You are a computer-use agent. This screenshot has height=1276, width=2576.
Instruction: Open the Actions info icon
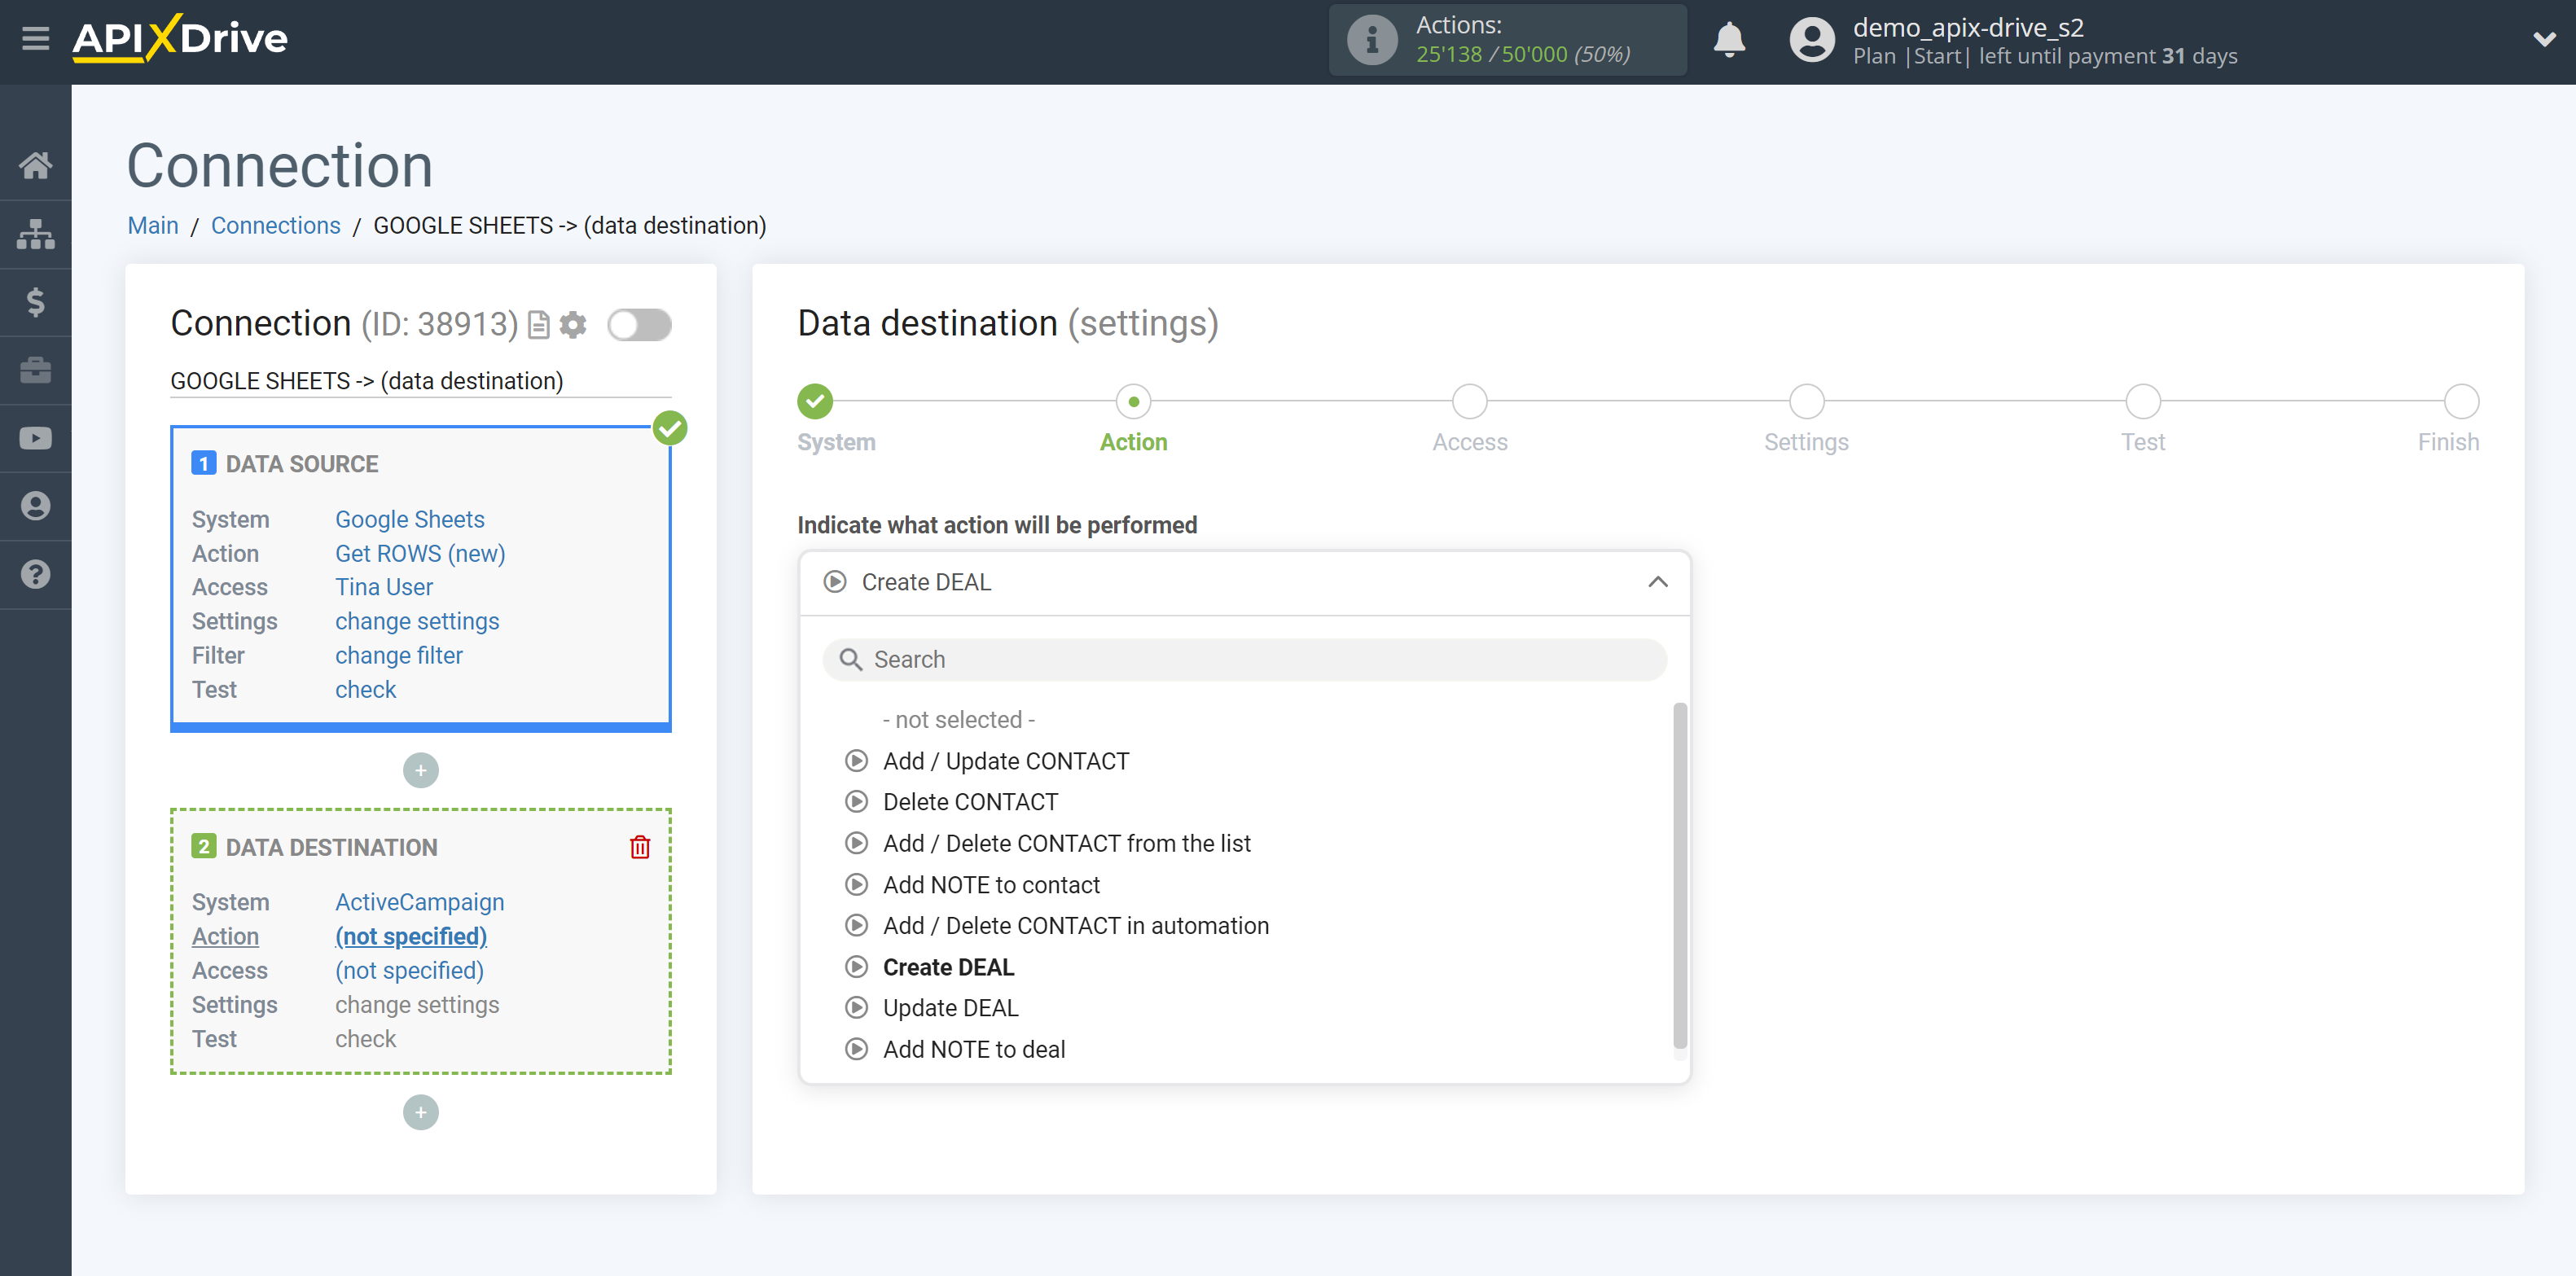click(x=1372, y=40)
